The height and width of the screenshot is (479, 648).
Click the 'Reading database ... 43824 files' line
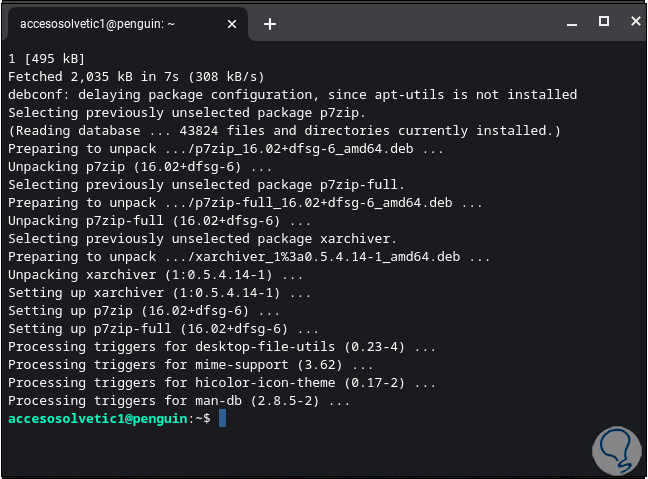[285, 130]
